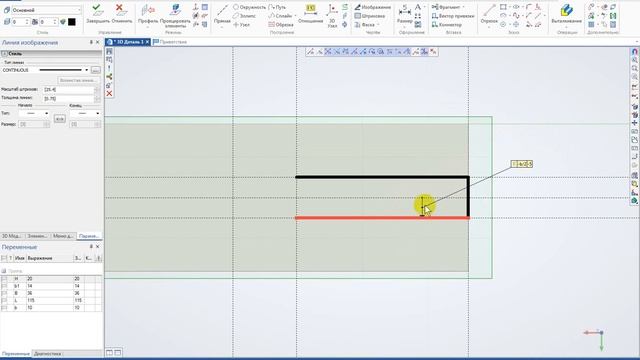Toggle checkbox in b1 variable row
The width and height of the screenshot is (640, 360).
point(4,286)
